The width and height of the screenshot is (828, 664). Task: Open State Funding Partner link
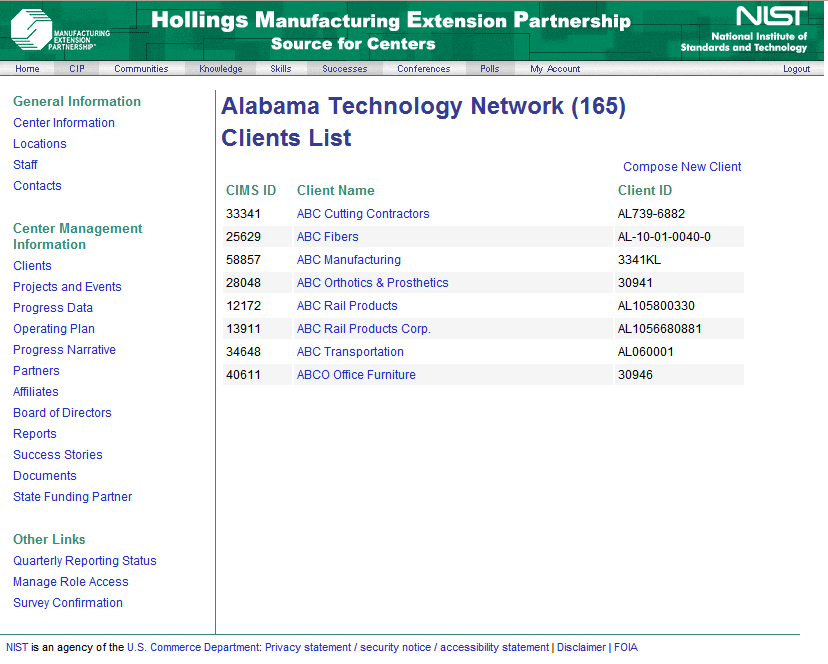[x=72, y=497]
